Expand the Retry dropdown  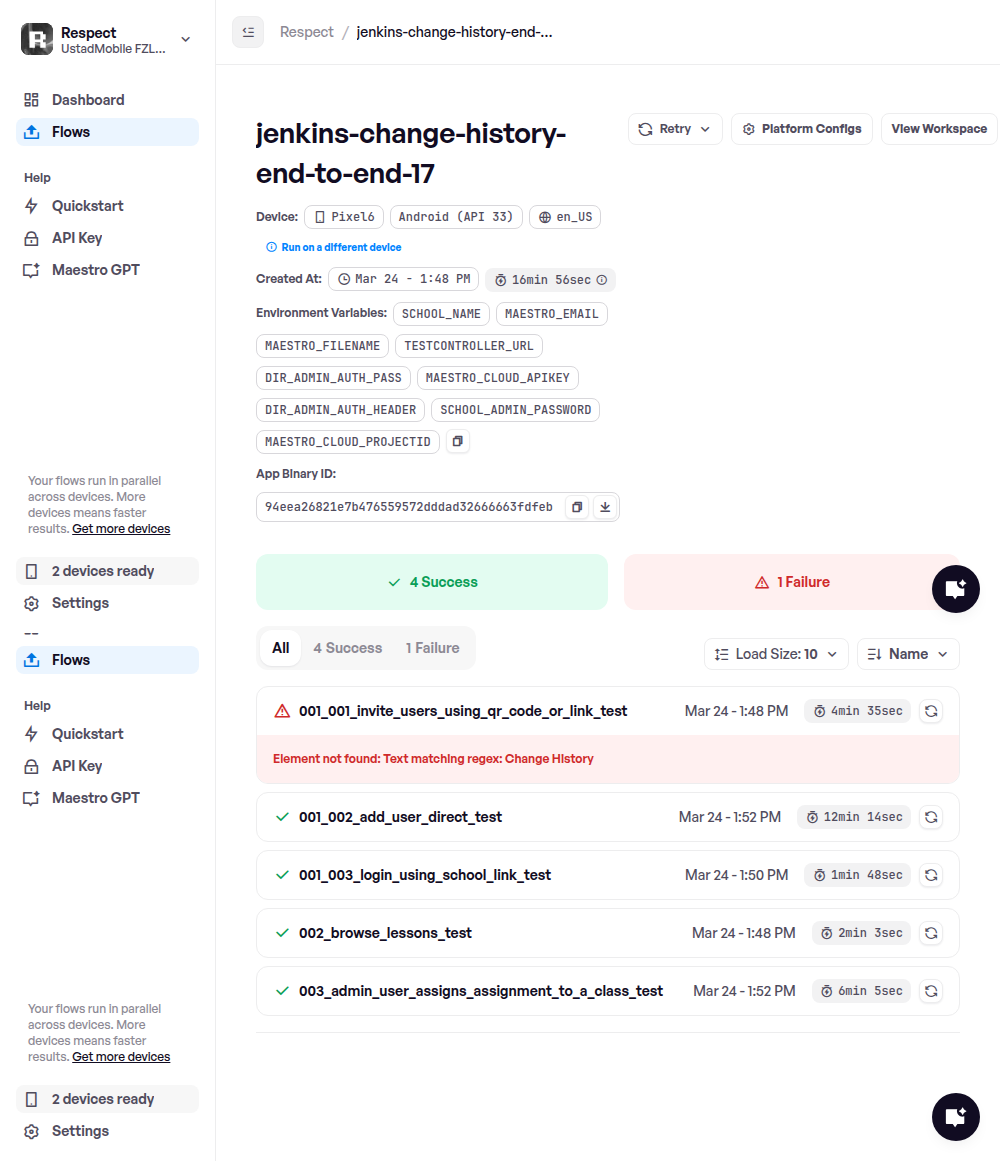(675, 129)
